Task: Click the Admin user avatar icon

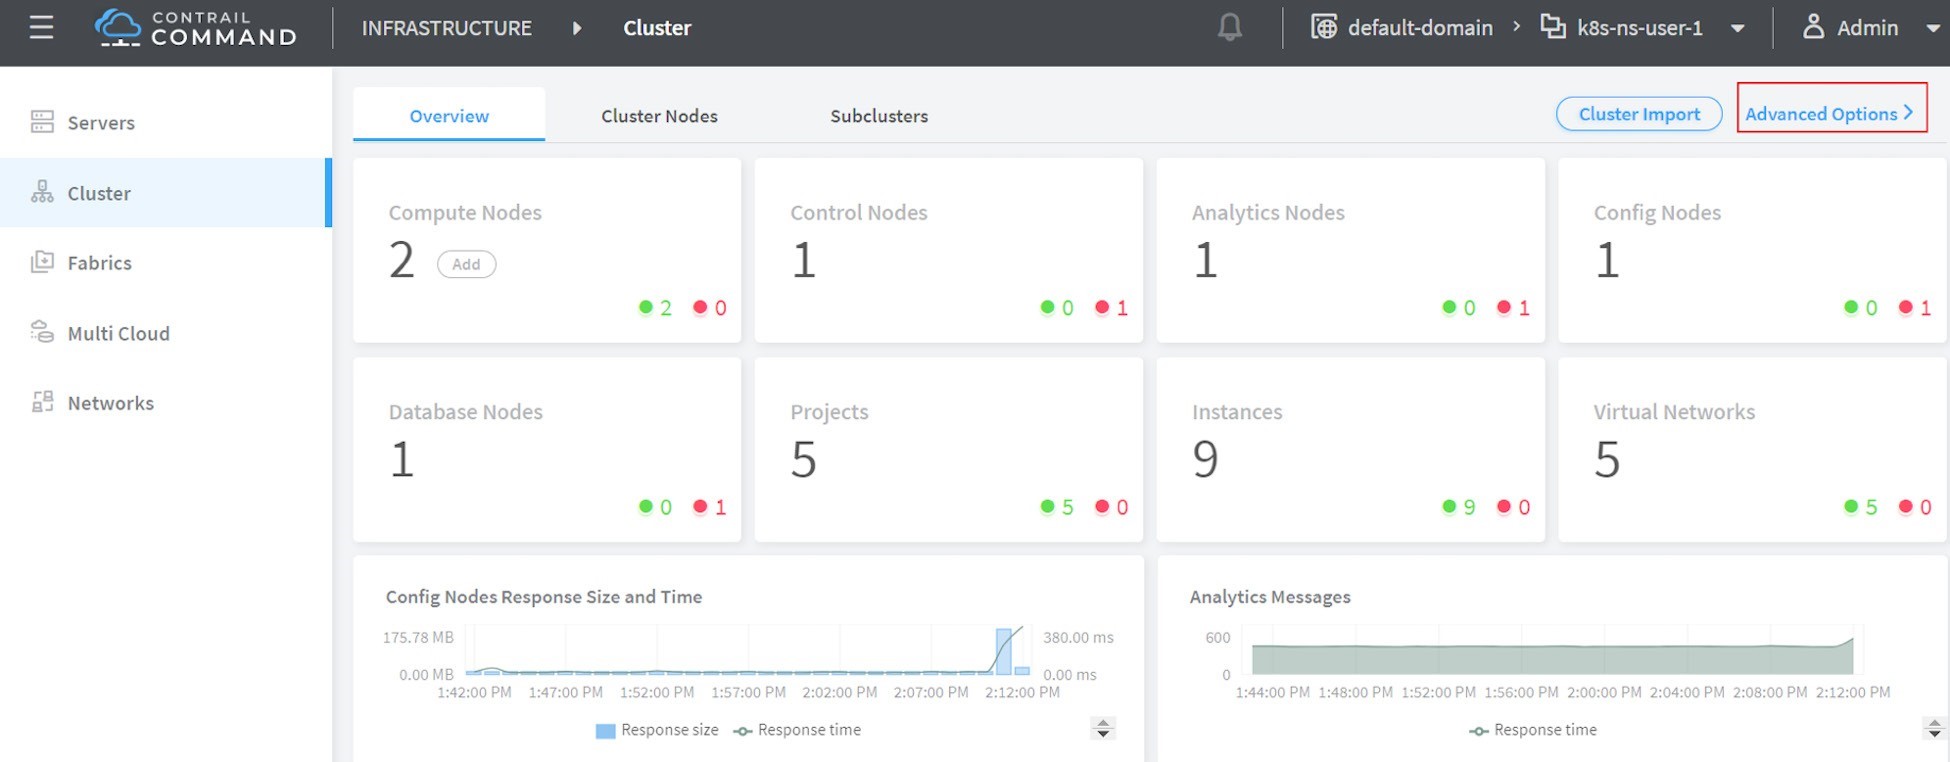Action: coord(1813,27)
